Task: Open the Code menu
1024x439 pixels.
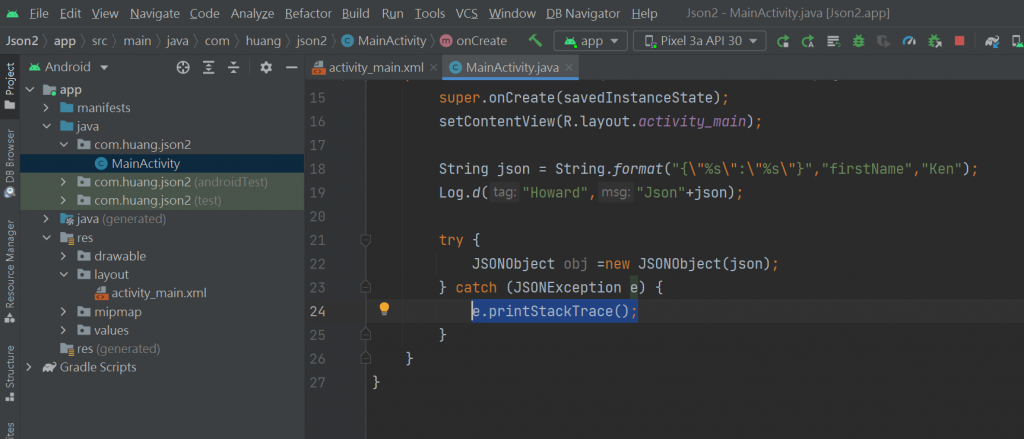Action: (x=204, y=13)
